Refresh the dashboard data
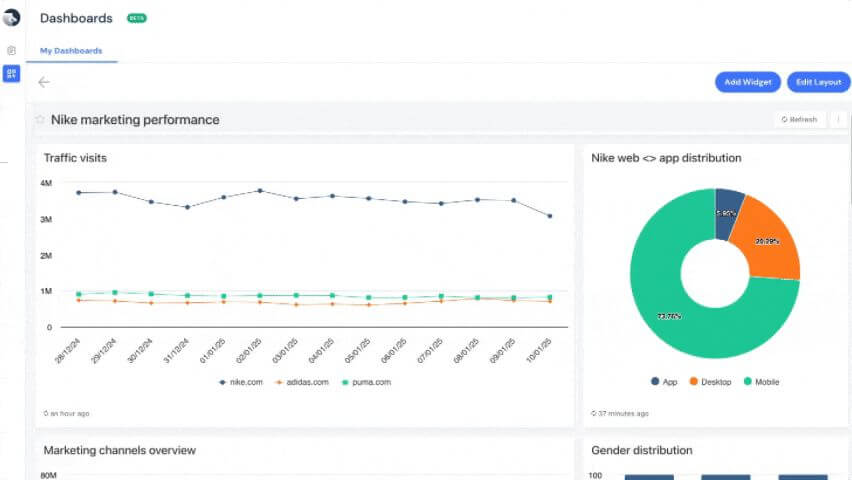This screenshot has height=480, width=852. (799, 120)
